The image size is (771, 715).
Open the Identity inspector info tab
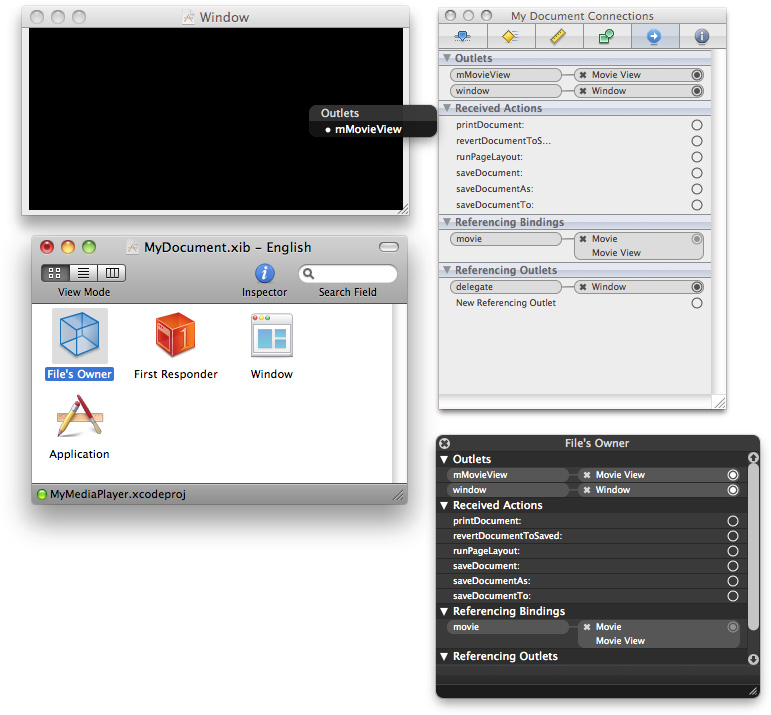pos(701,37)
